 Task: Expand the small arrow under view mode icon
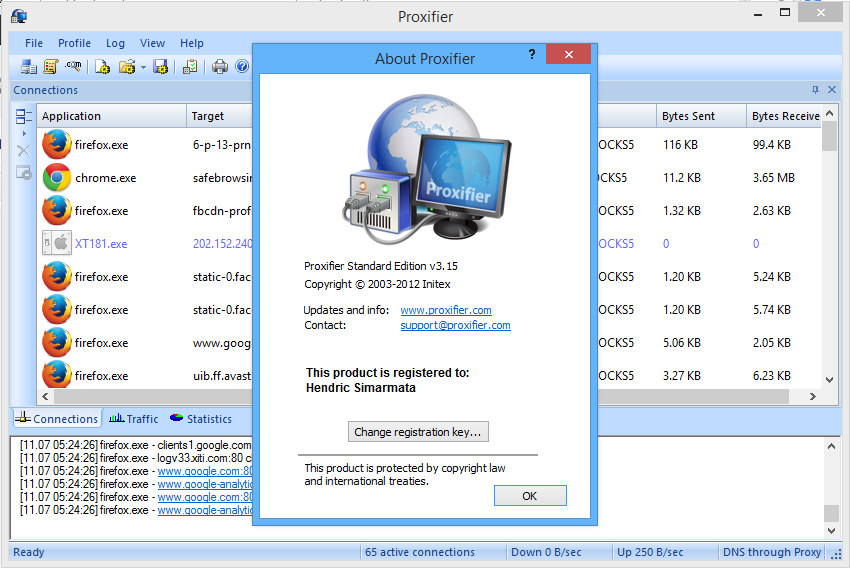point(24,133)
